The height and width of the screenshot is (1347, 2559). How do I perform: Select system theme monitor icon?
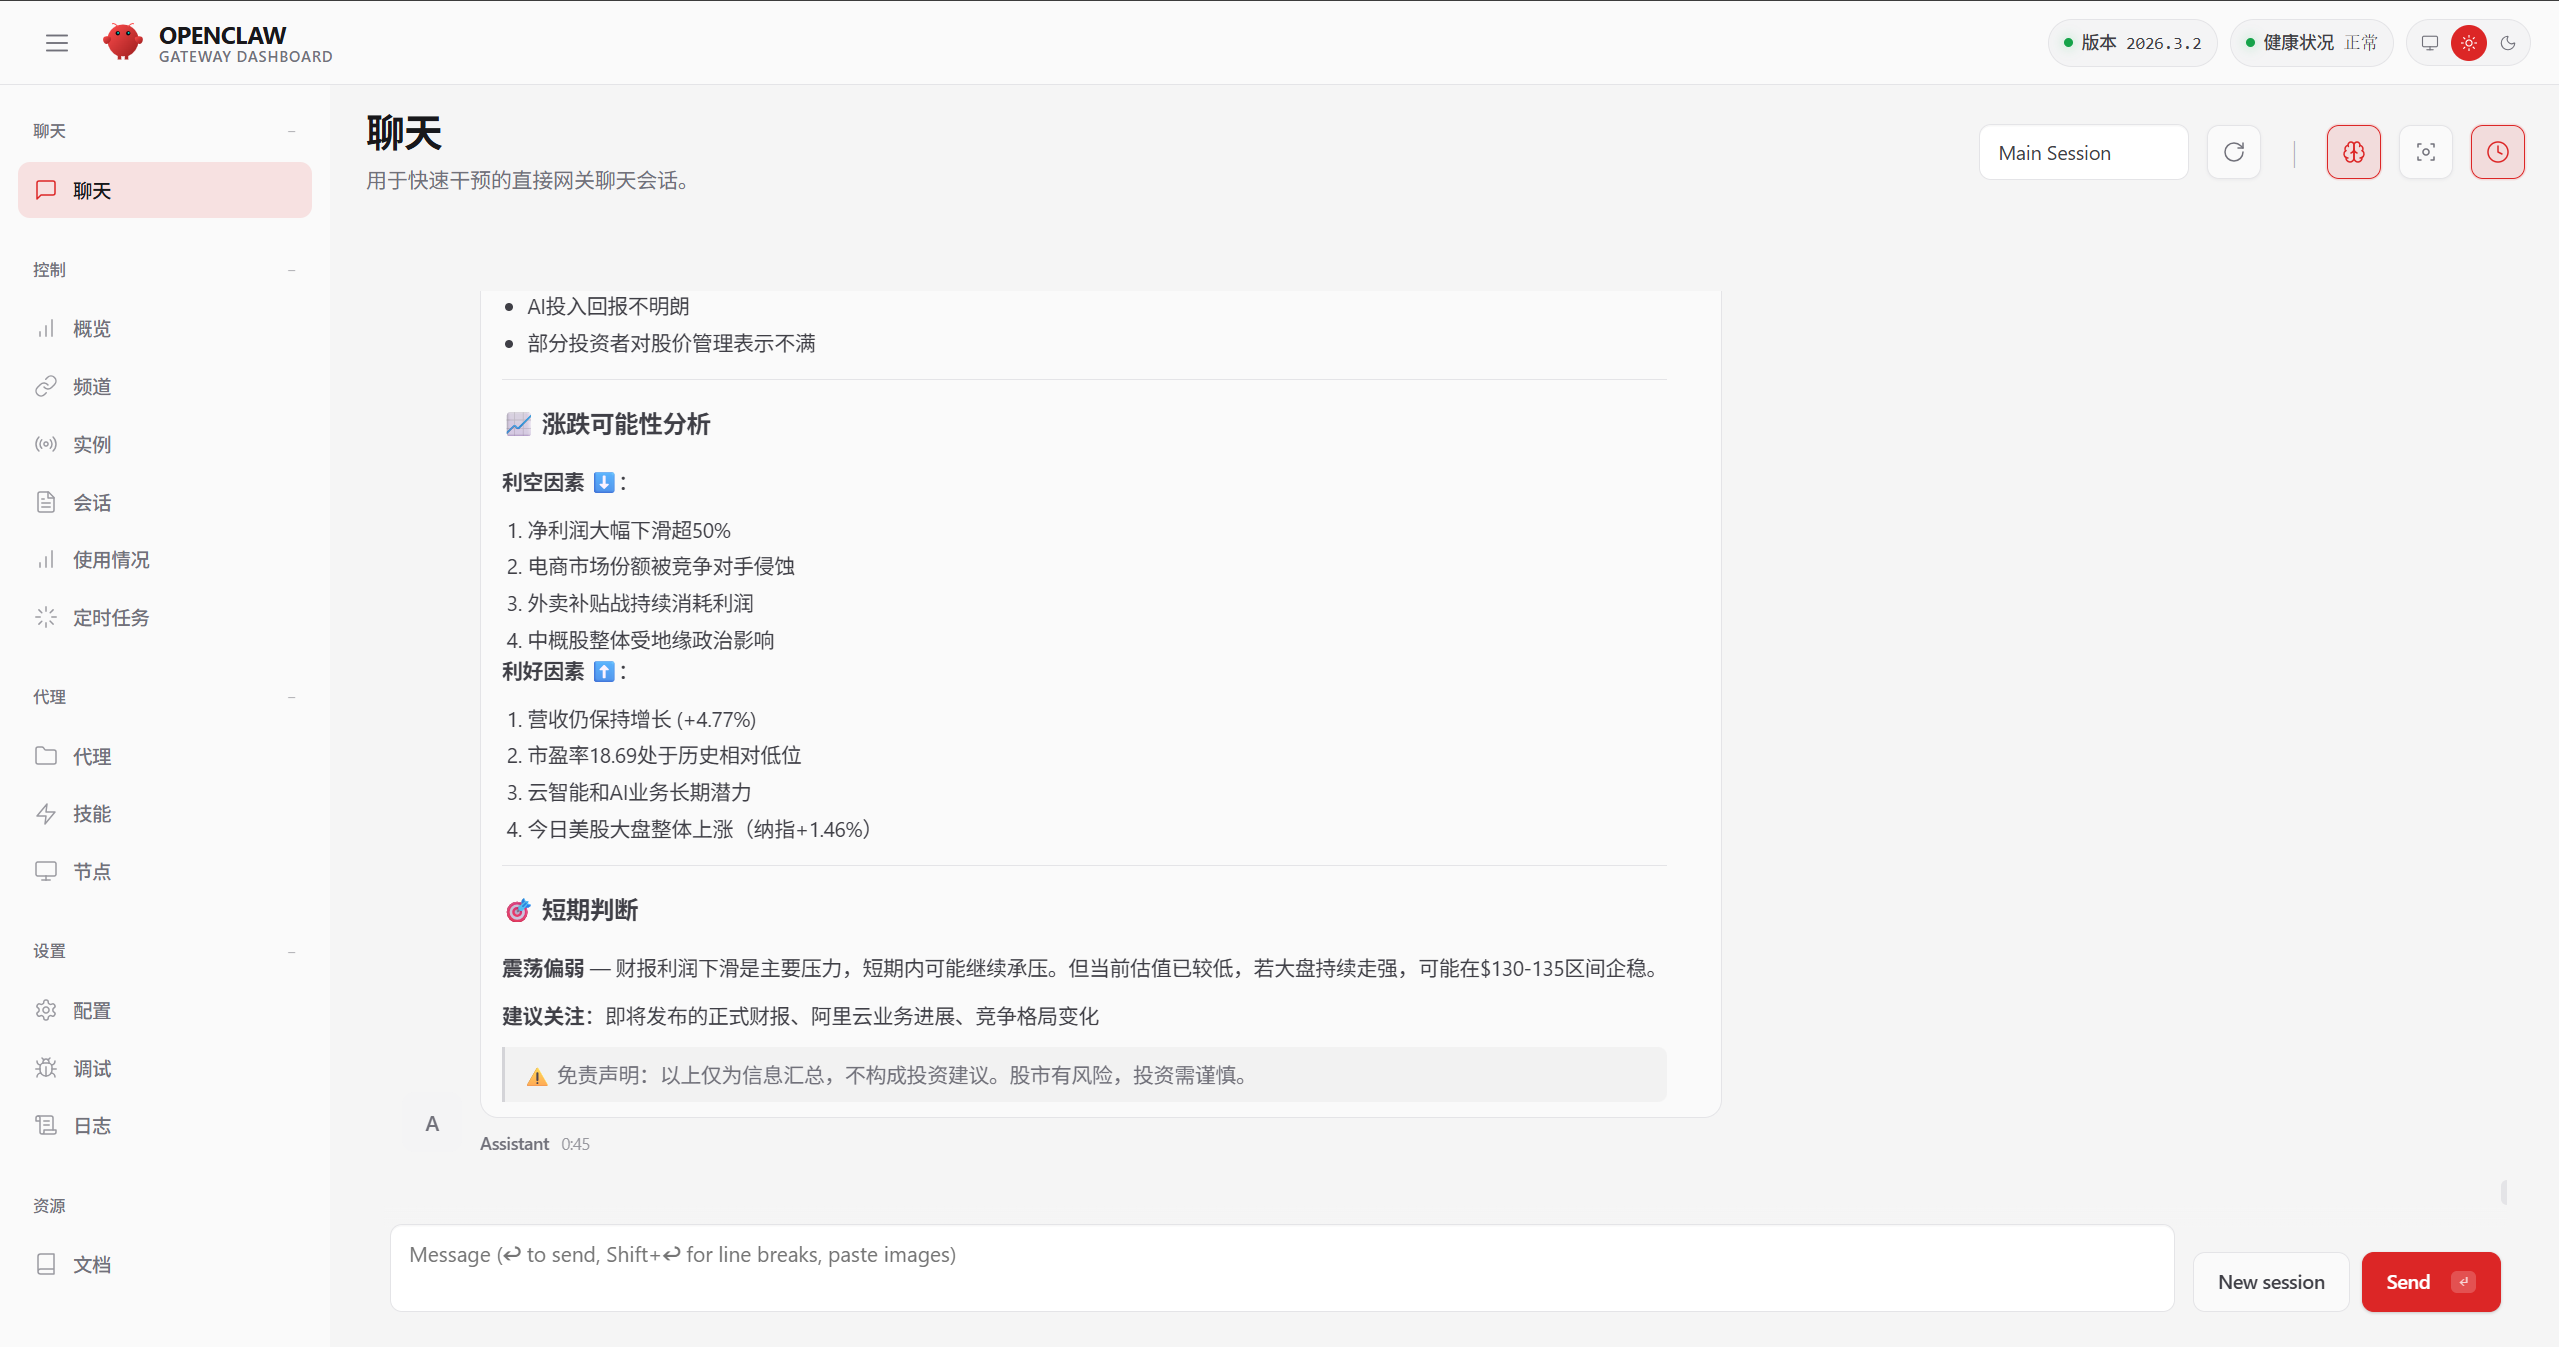pos(2430,43)
